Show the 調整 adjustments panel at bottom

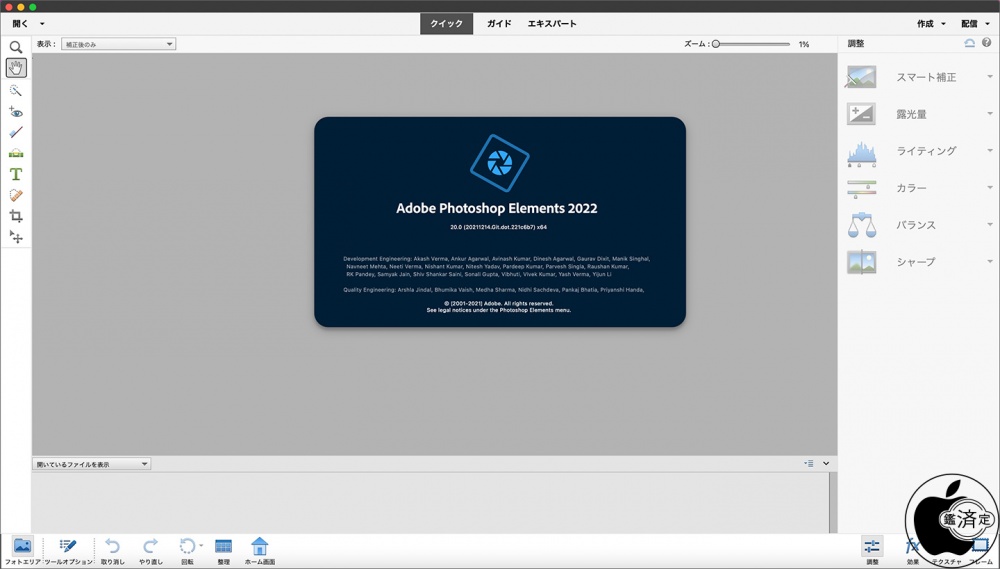coord(872,551)
